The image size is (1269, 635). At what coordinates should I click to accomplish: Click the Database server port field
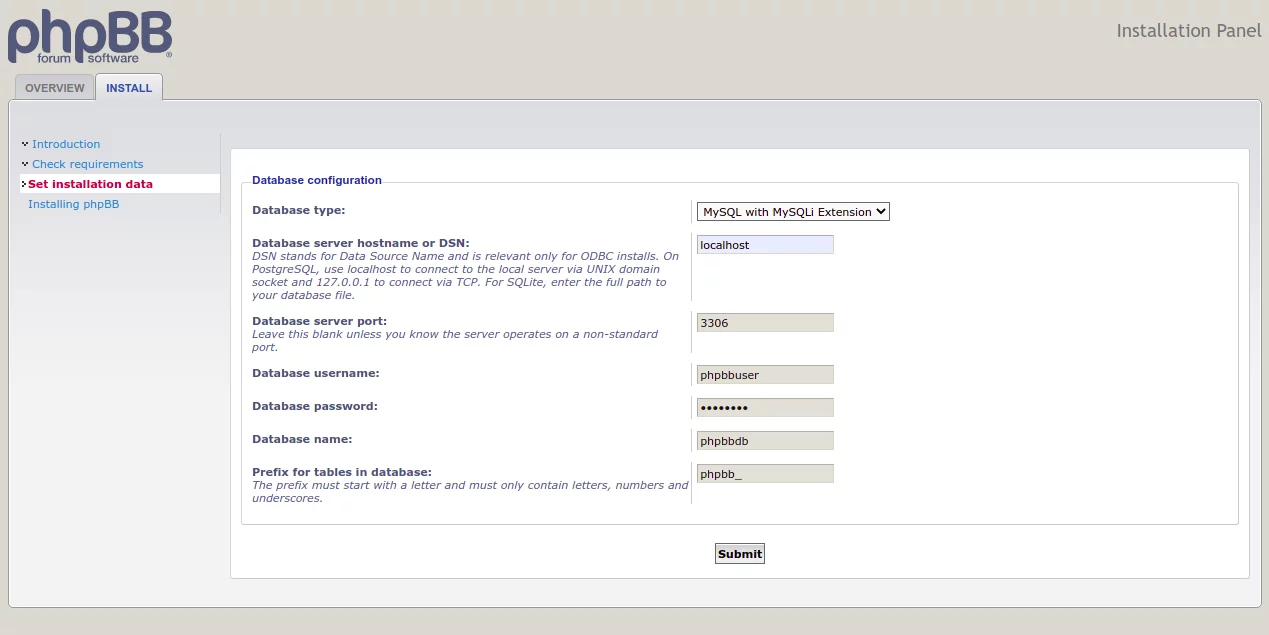765,323
